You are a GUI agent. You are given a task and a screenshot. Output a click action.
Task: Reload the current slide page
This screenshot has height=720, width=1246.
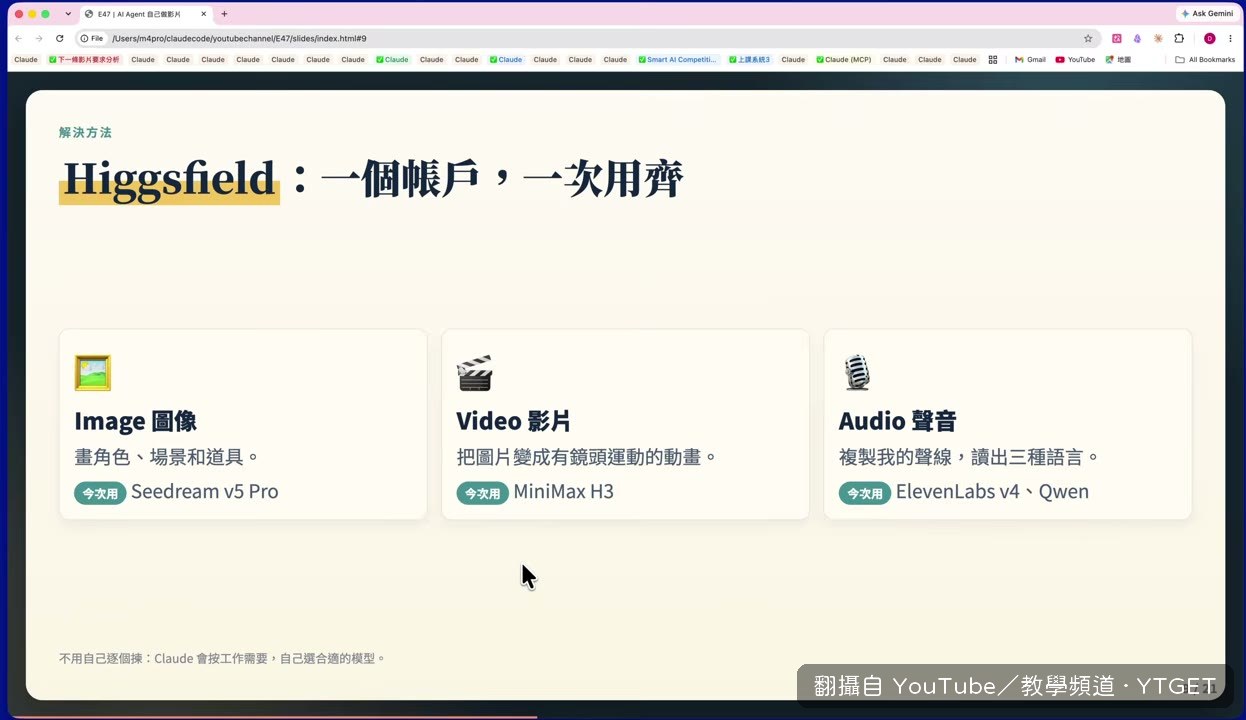[60, 38]
